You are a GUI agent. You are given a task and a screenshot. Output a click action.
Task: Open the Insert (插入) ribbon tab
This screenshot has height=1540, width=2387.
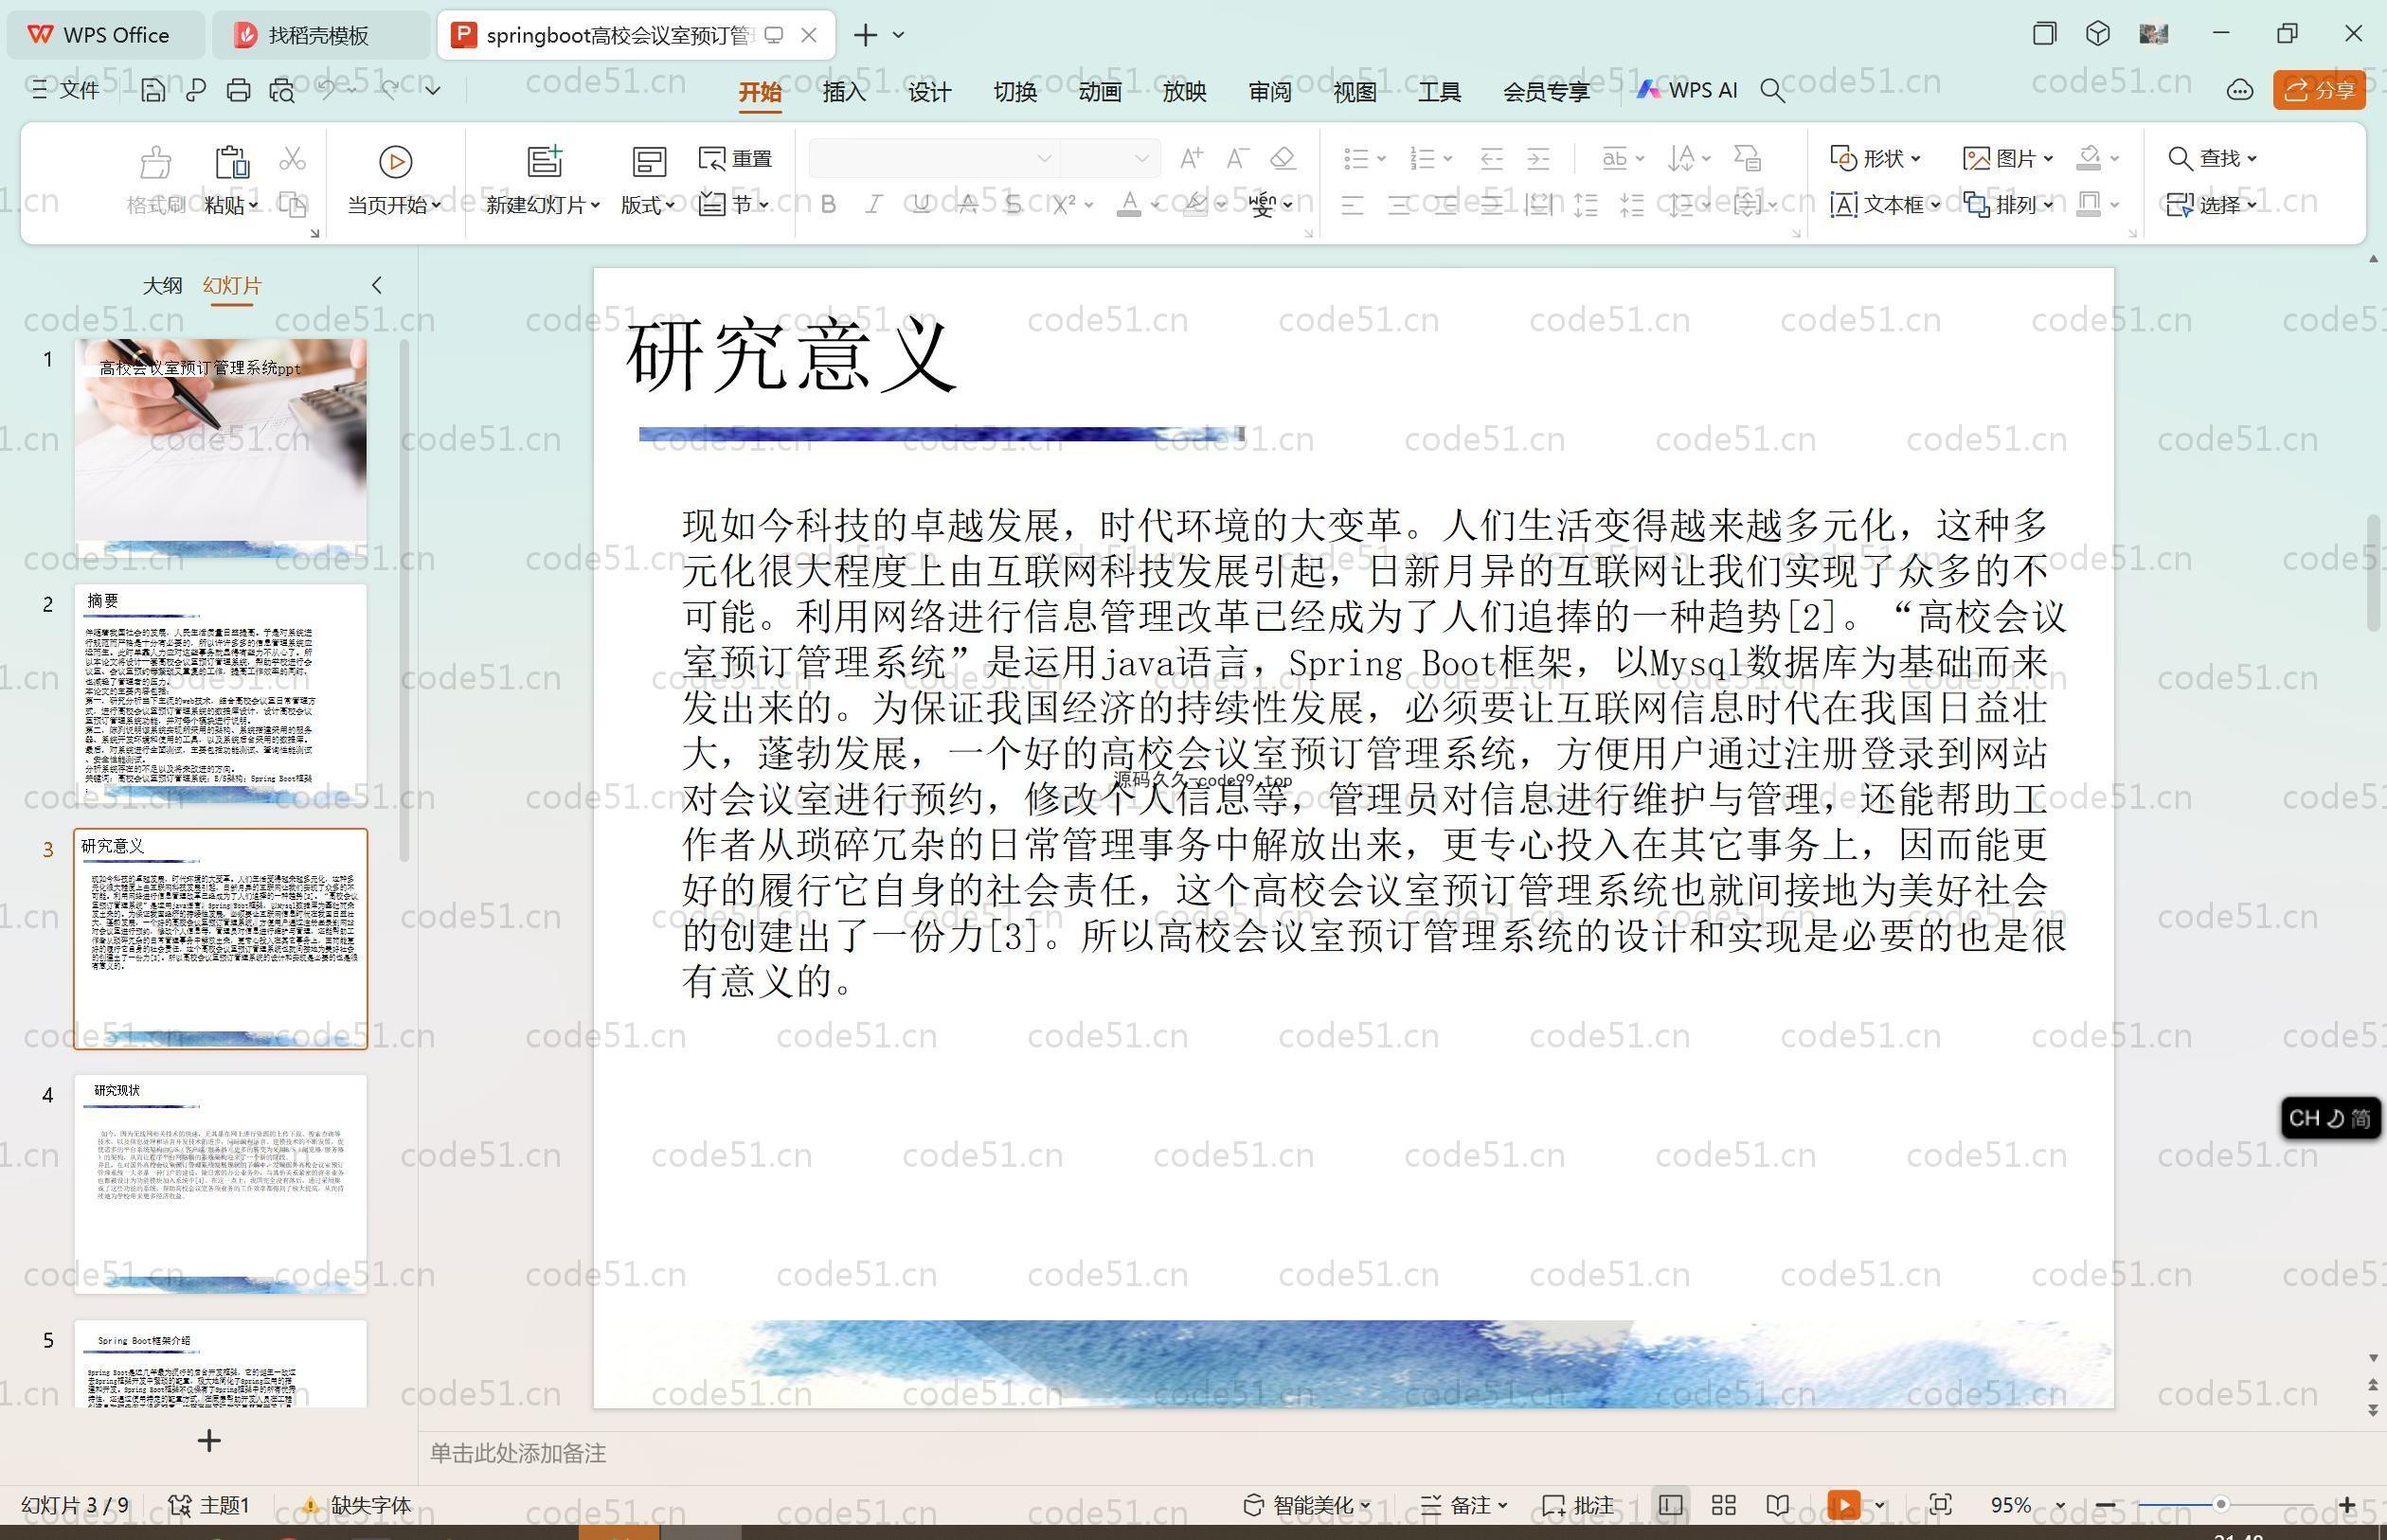(x=844, y=92)
